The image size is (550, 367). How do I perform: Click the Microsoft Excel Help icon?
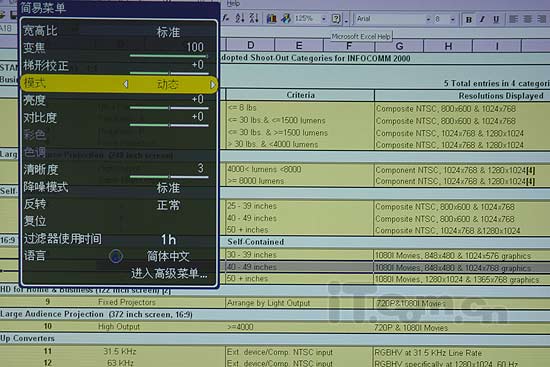pos(336,19)
